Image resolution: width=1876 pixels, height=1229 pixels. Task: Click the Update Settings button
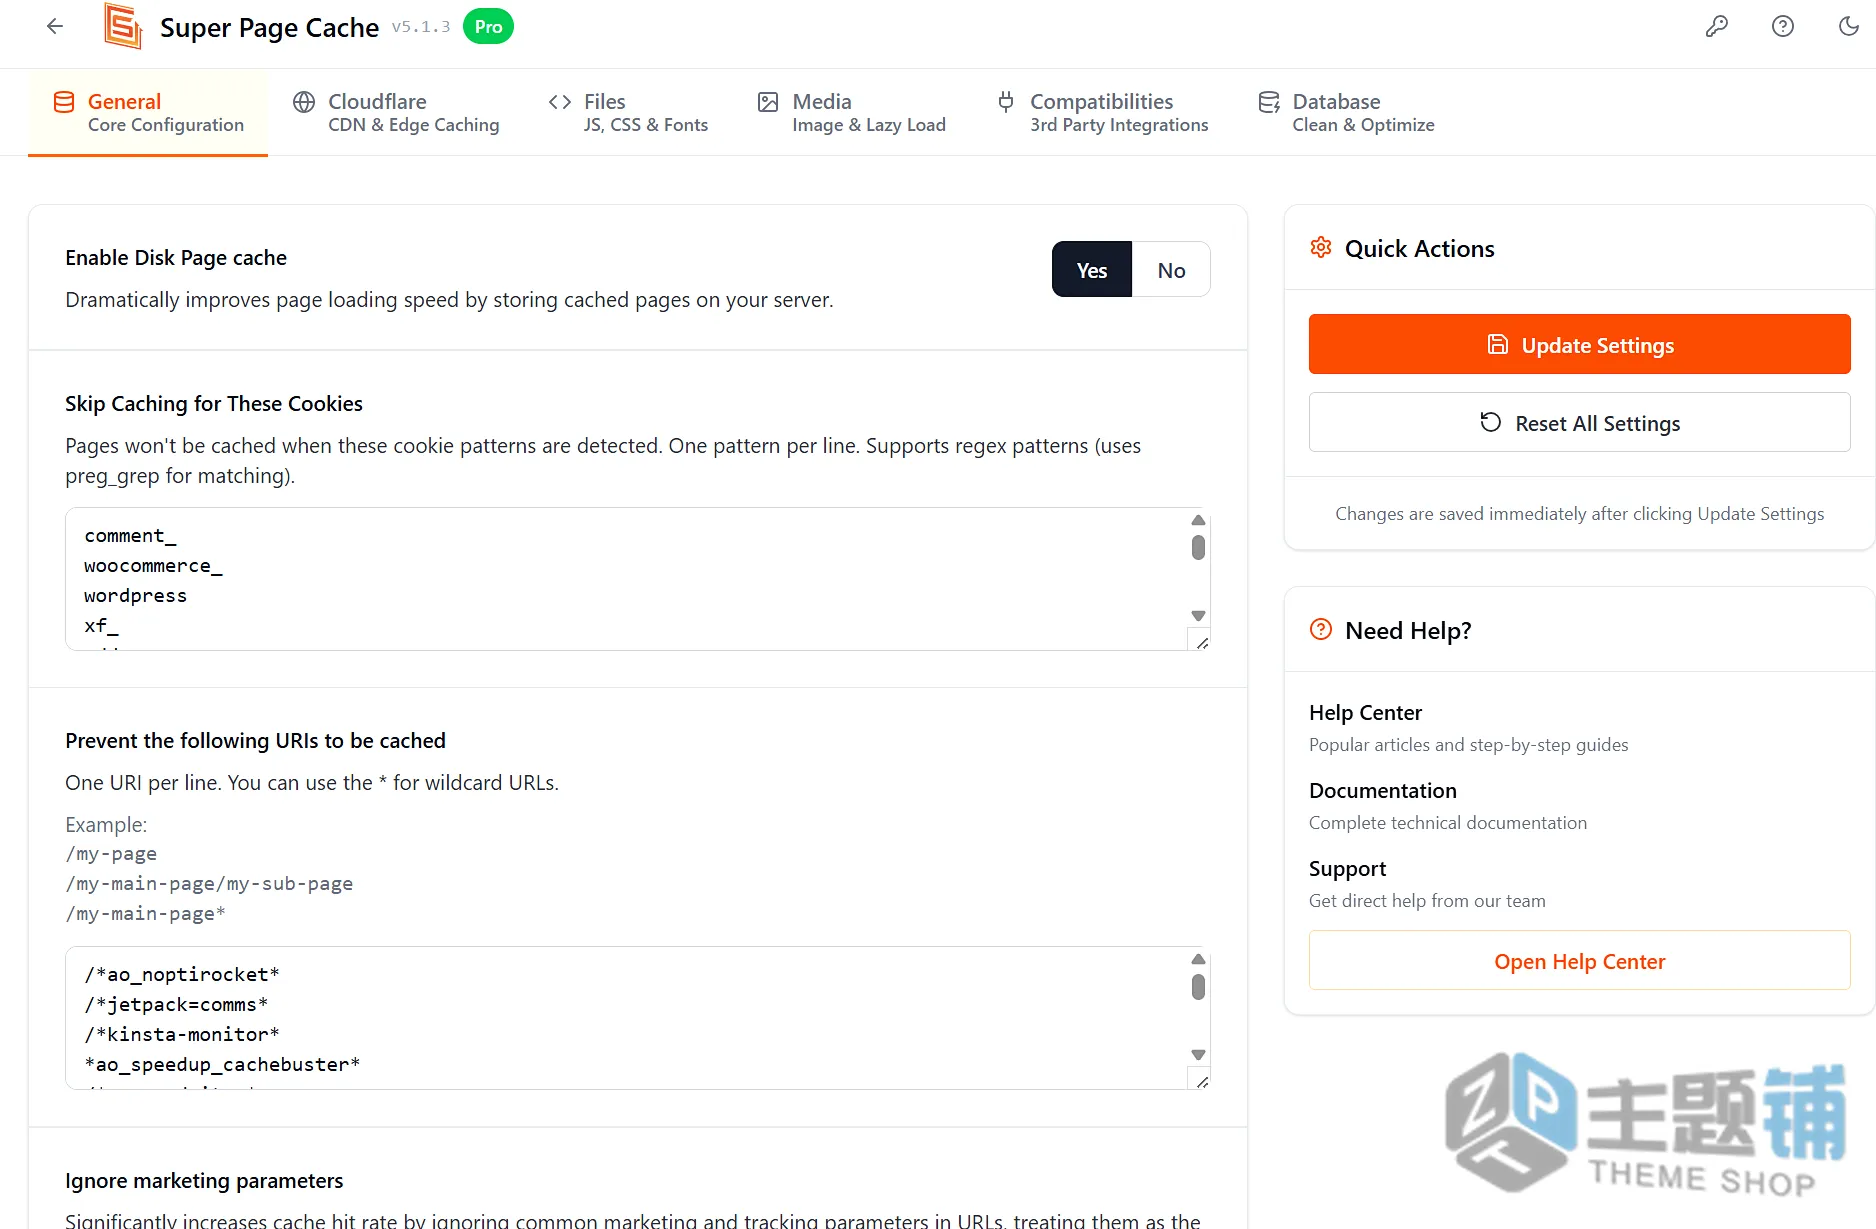1580,345
